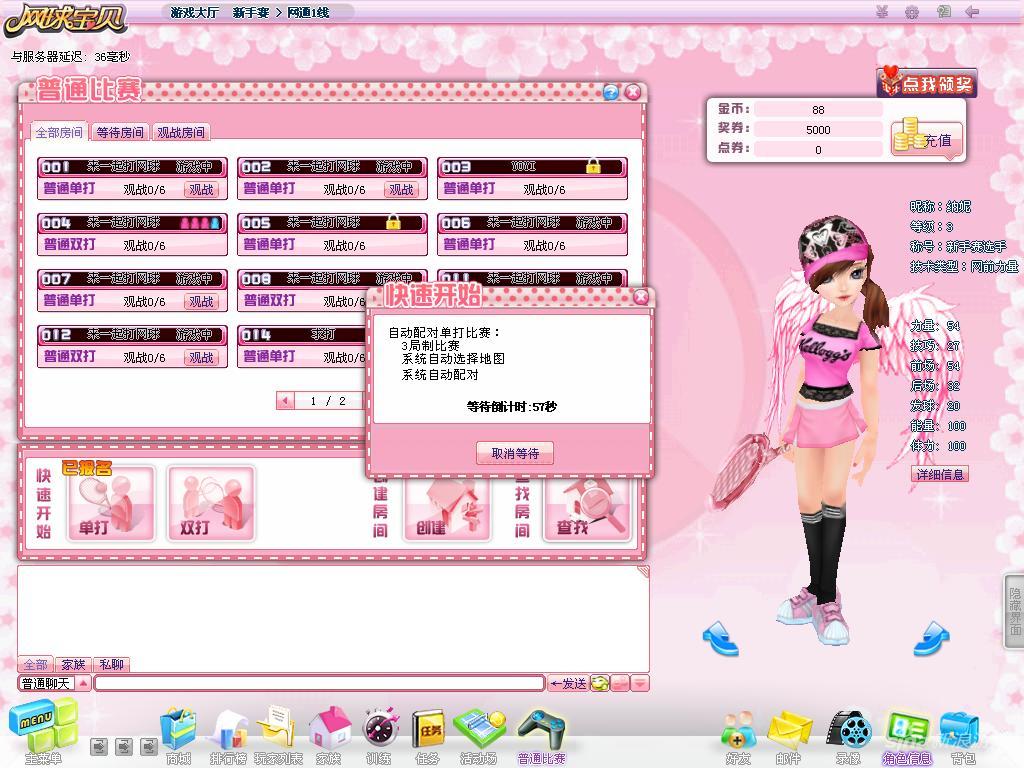
Task: Open the 背包 backpack icon
Action: click(x=960, y=731)
